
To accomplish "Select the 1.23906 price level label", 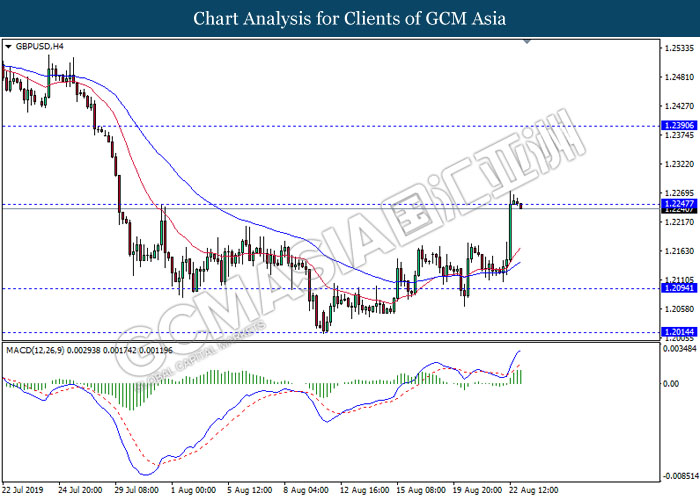I will coord(679,125).
